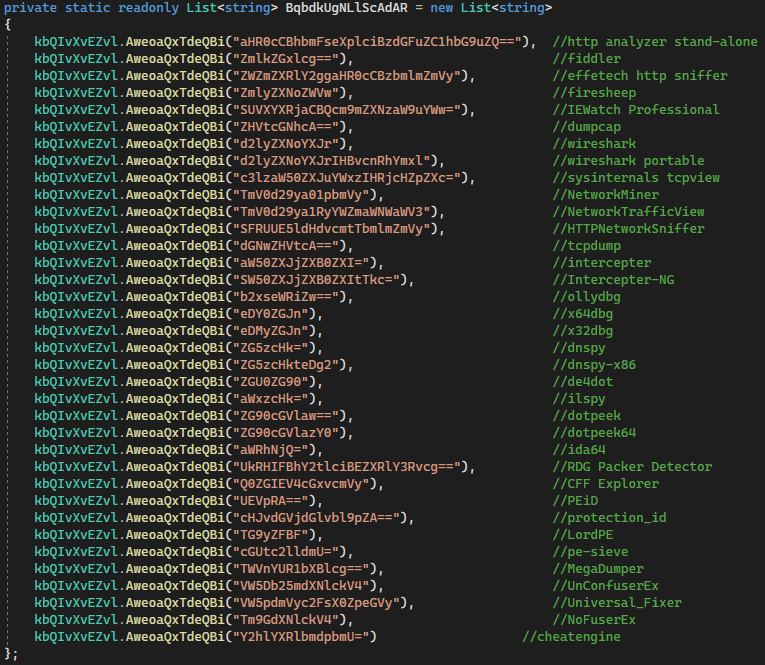The image size is (765, 665).
Task: Click the string "TG9yZFBF"
Action: click(271, 535)
